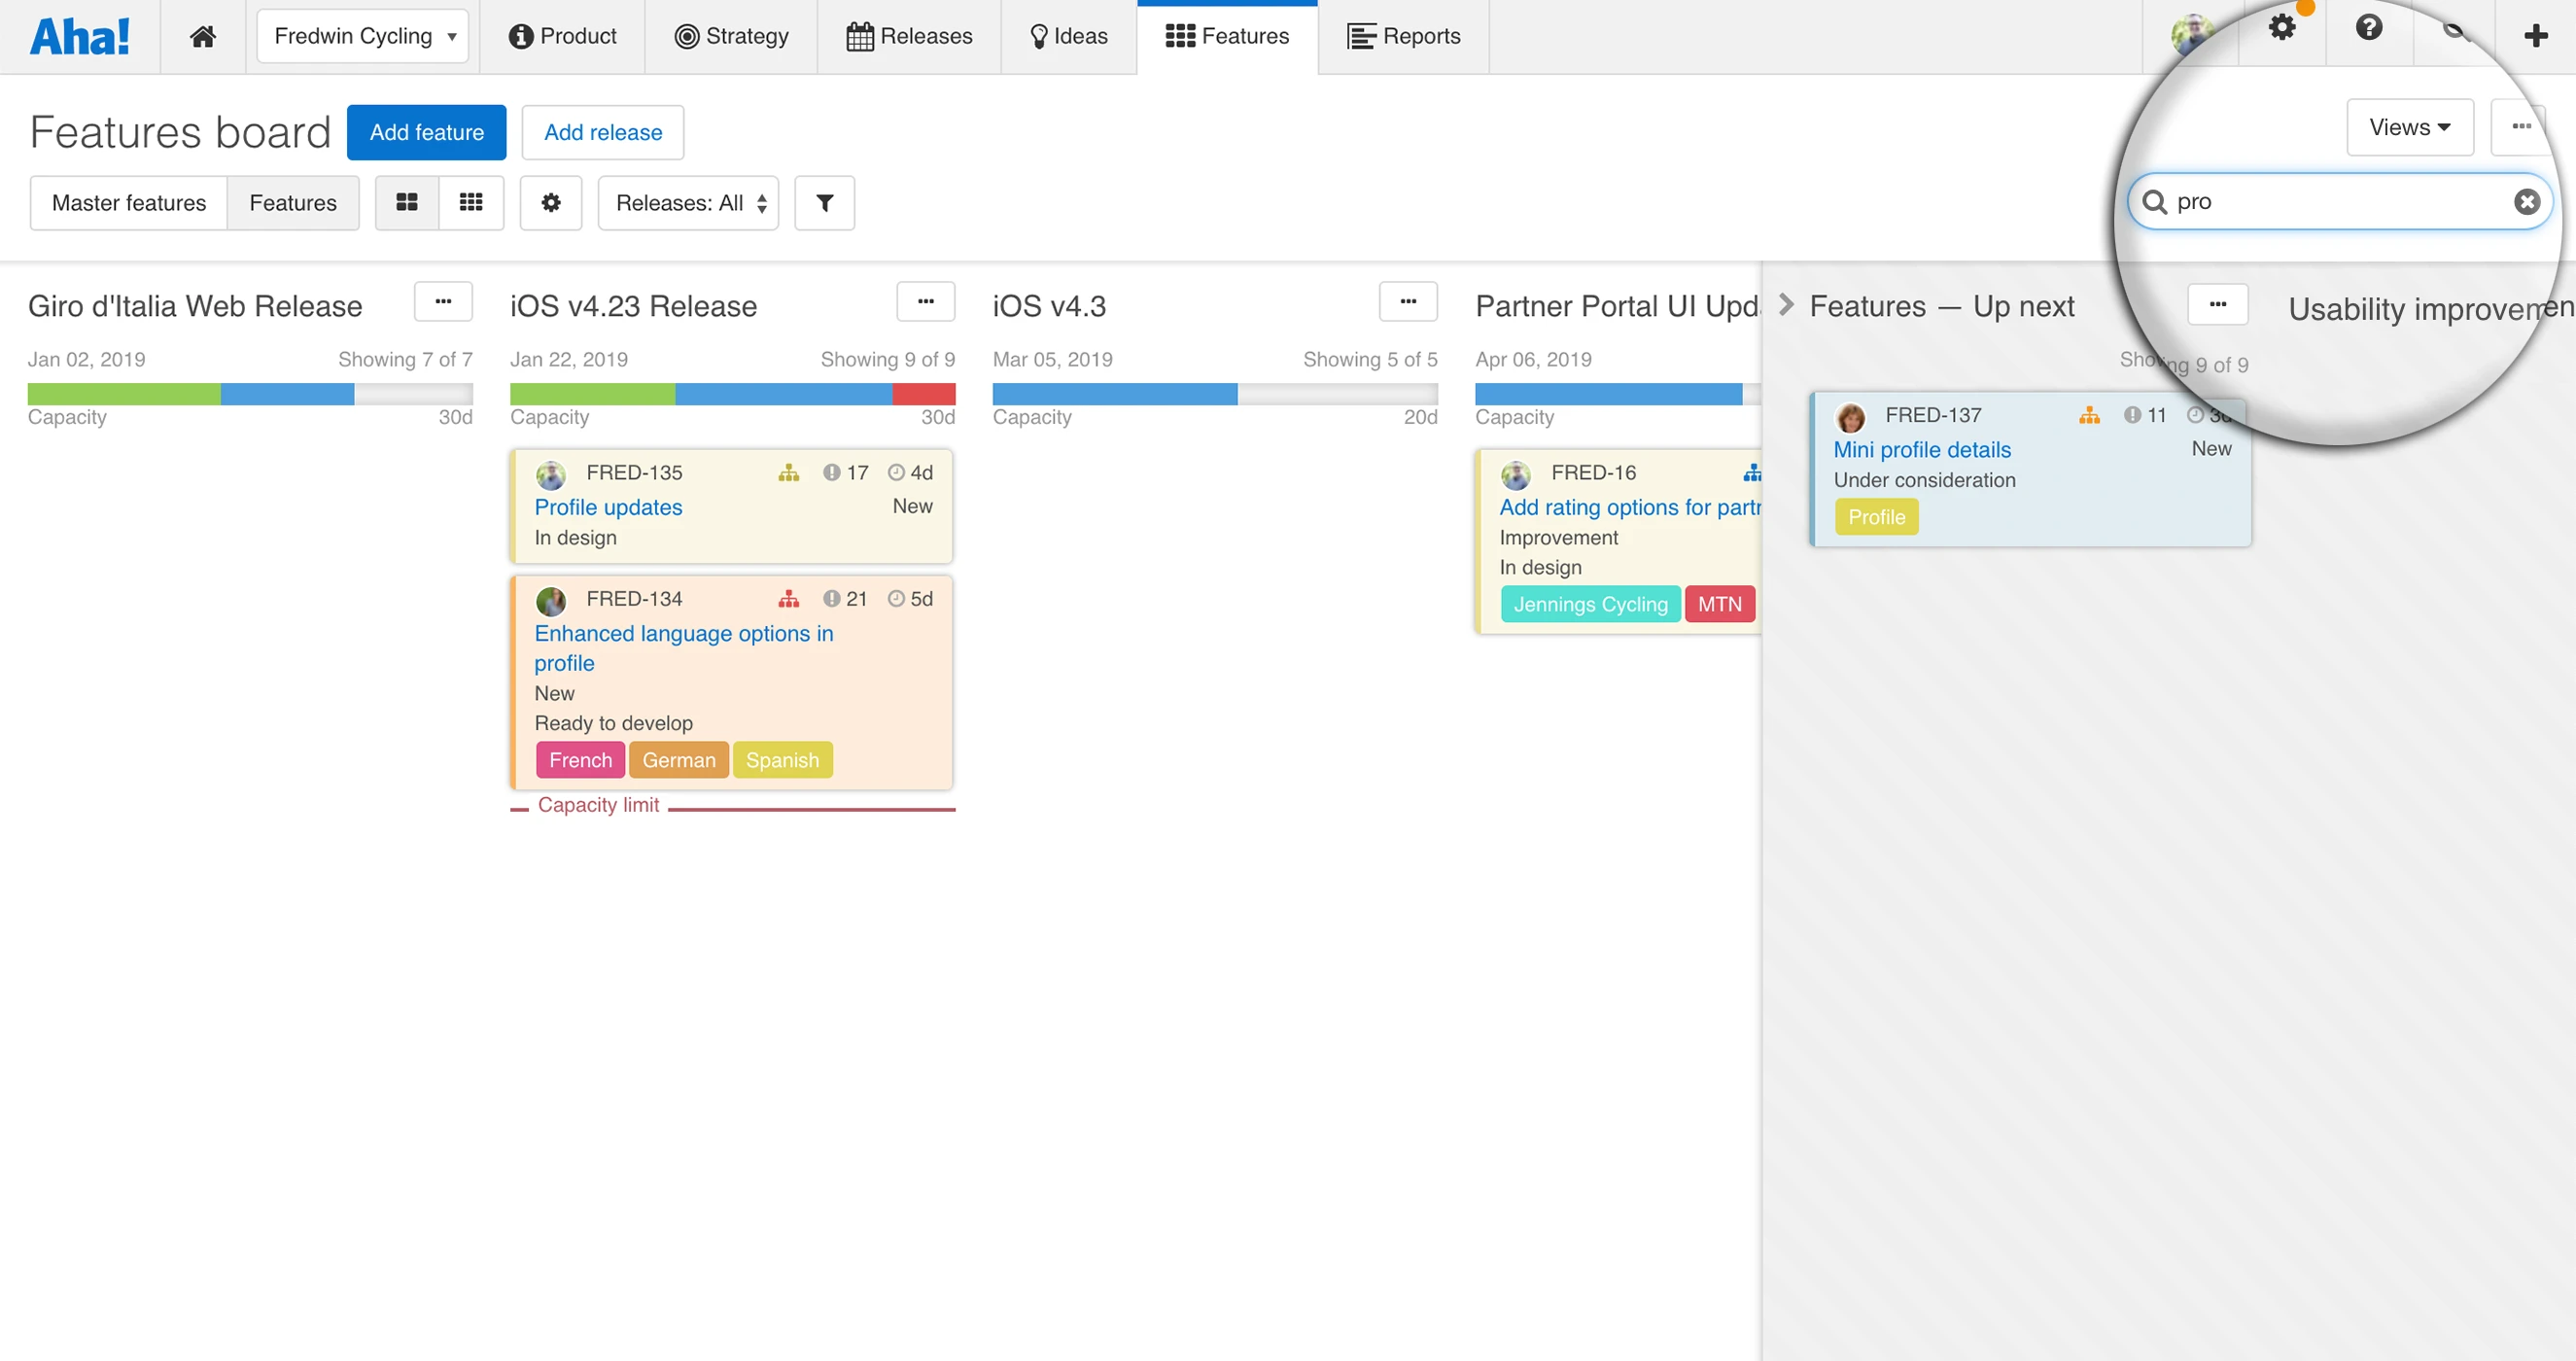
Task: Collapse the Features Up next panel chevron
Action: pos(1786,305)
